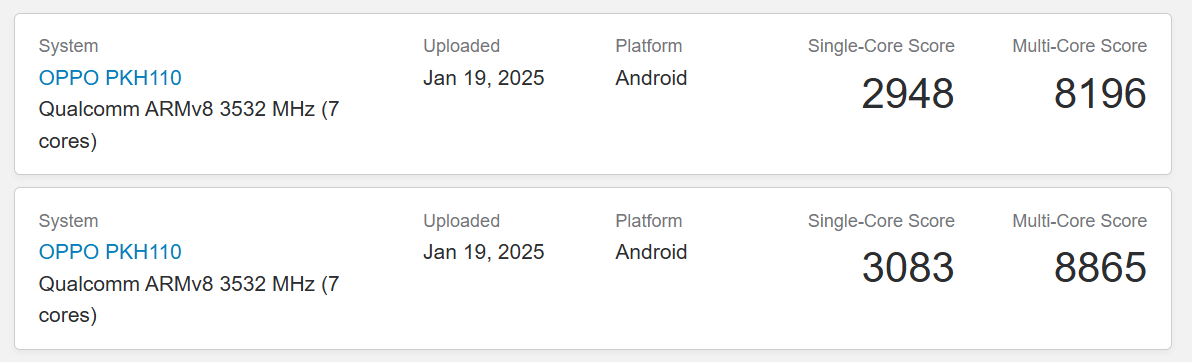Click the Qualcomm ARMv8 processor text in the 3083 result
Viewport: 1192px width, 362px height.
[189, 300]
